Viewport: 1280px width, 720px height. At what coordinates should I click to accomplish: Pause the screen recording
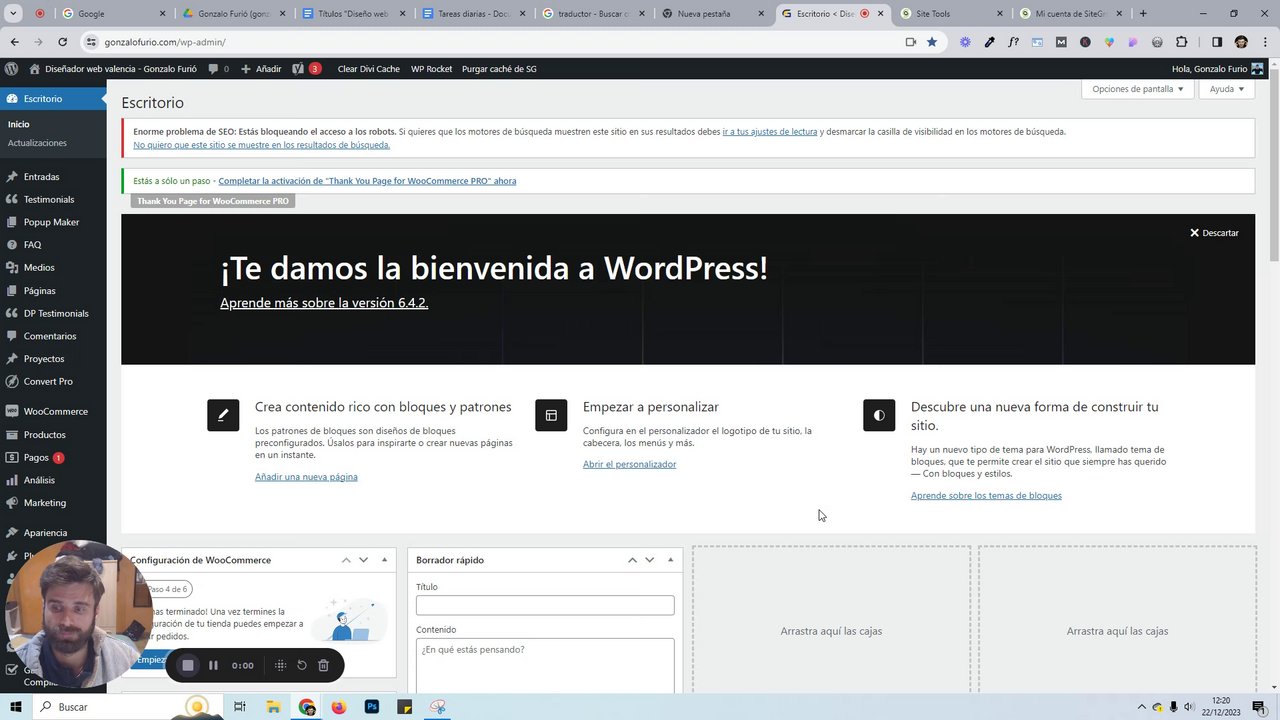pos(213,665)
